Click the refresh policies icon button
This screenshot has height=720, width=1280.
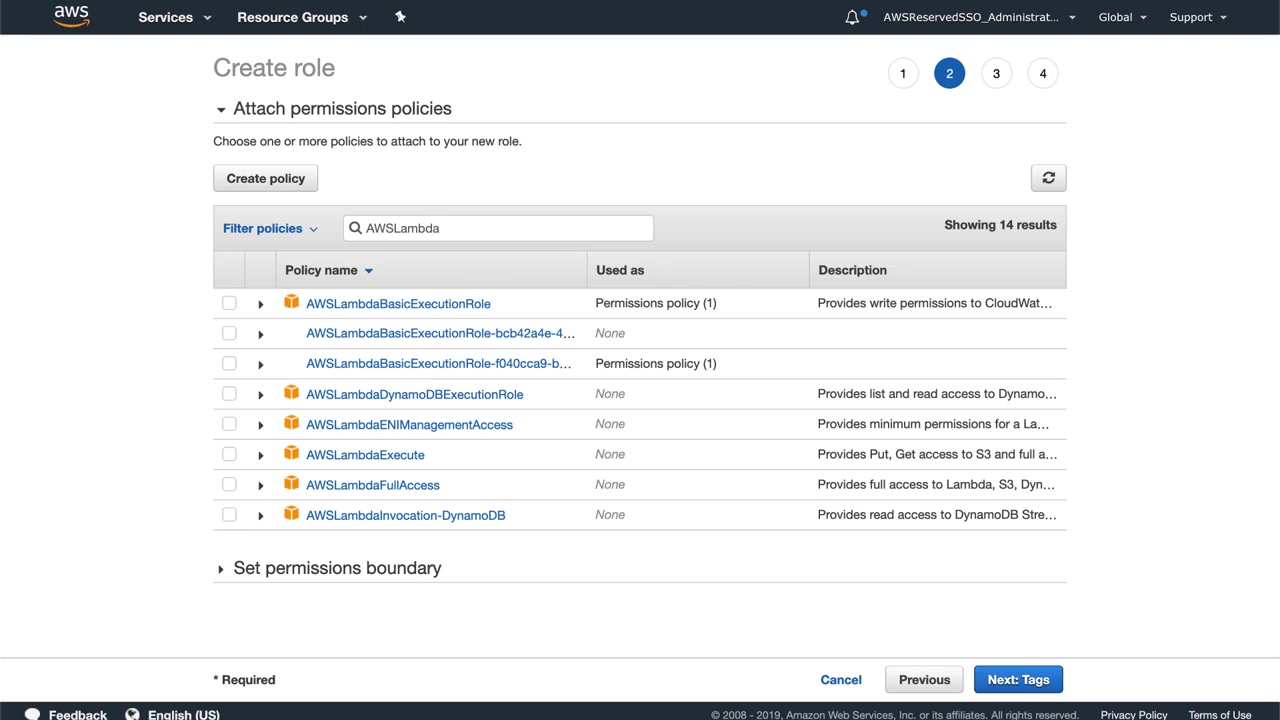(x=1048, y=178)
